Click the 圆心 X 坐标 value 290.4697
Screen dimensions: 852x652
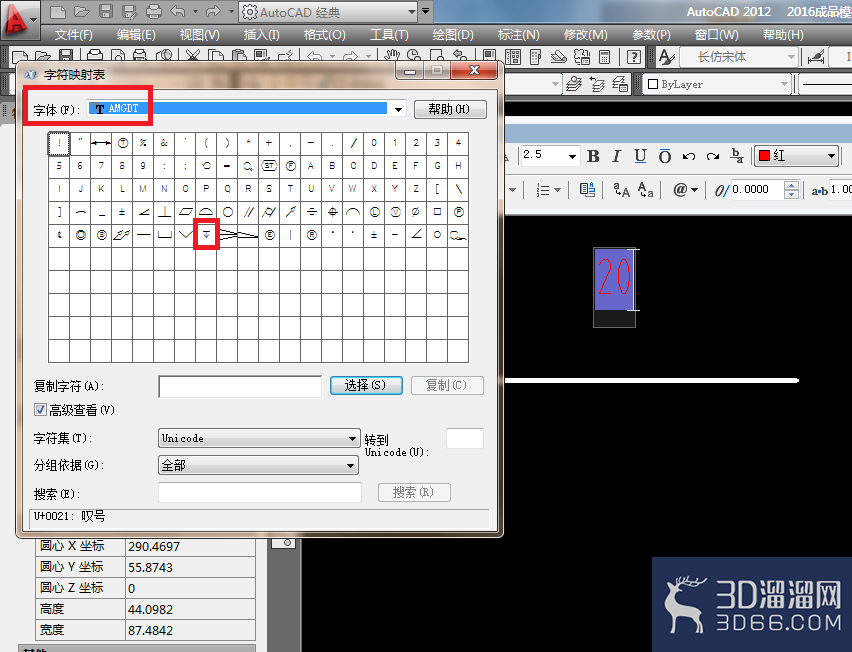coord(154,547)
